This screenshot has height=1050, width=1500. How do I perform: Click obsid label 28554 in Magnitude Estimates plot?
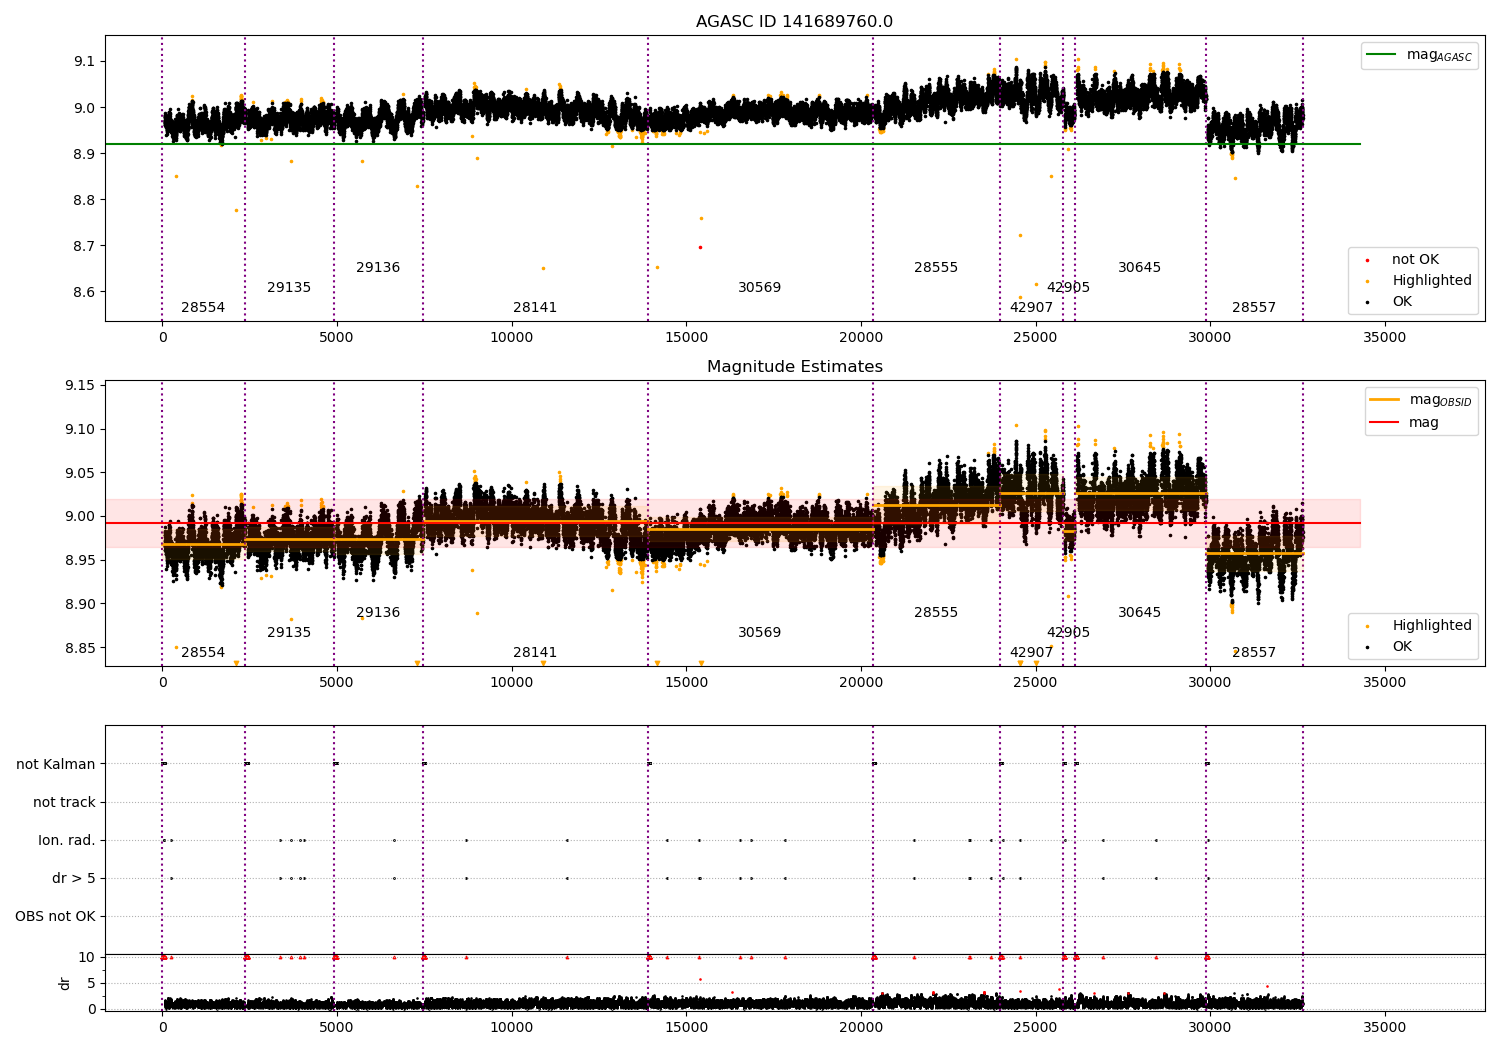[203, 652]
